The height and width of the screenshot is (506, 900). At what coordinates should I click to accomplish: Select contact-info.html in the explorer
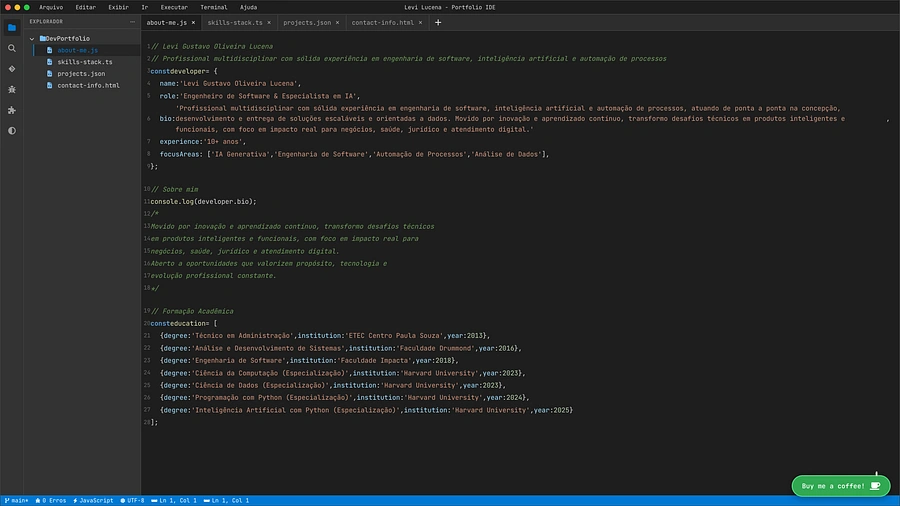pyautogui.click(x=87, y=85)
